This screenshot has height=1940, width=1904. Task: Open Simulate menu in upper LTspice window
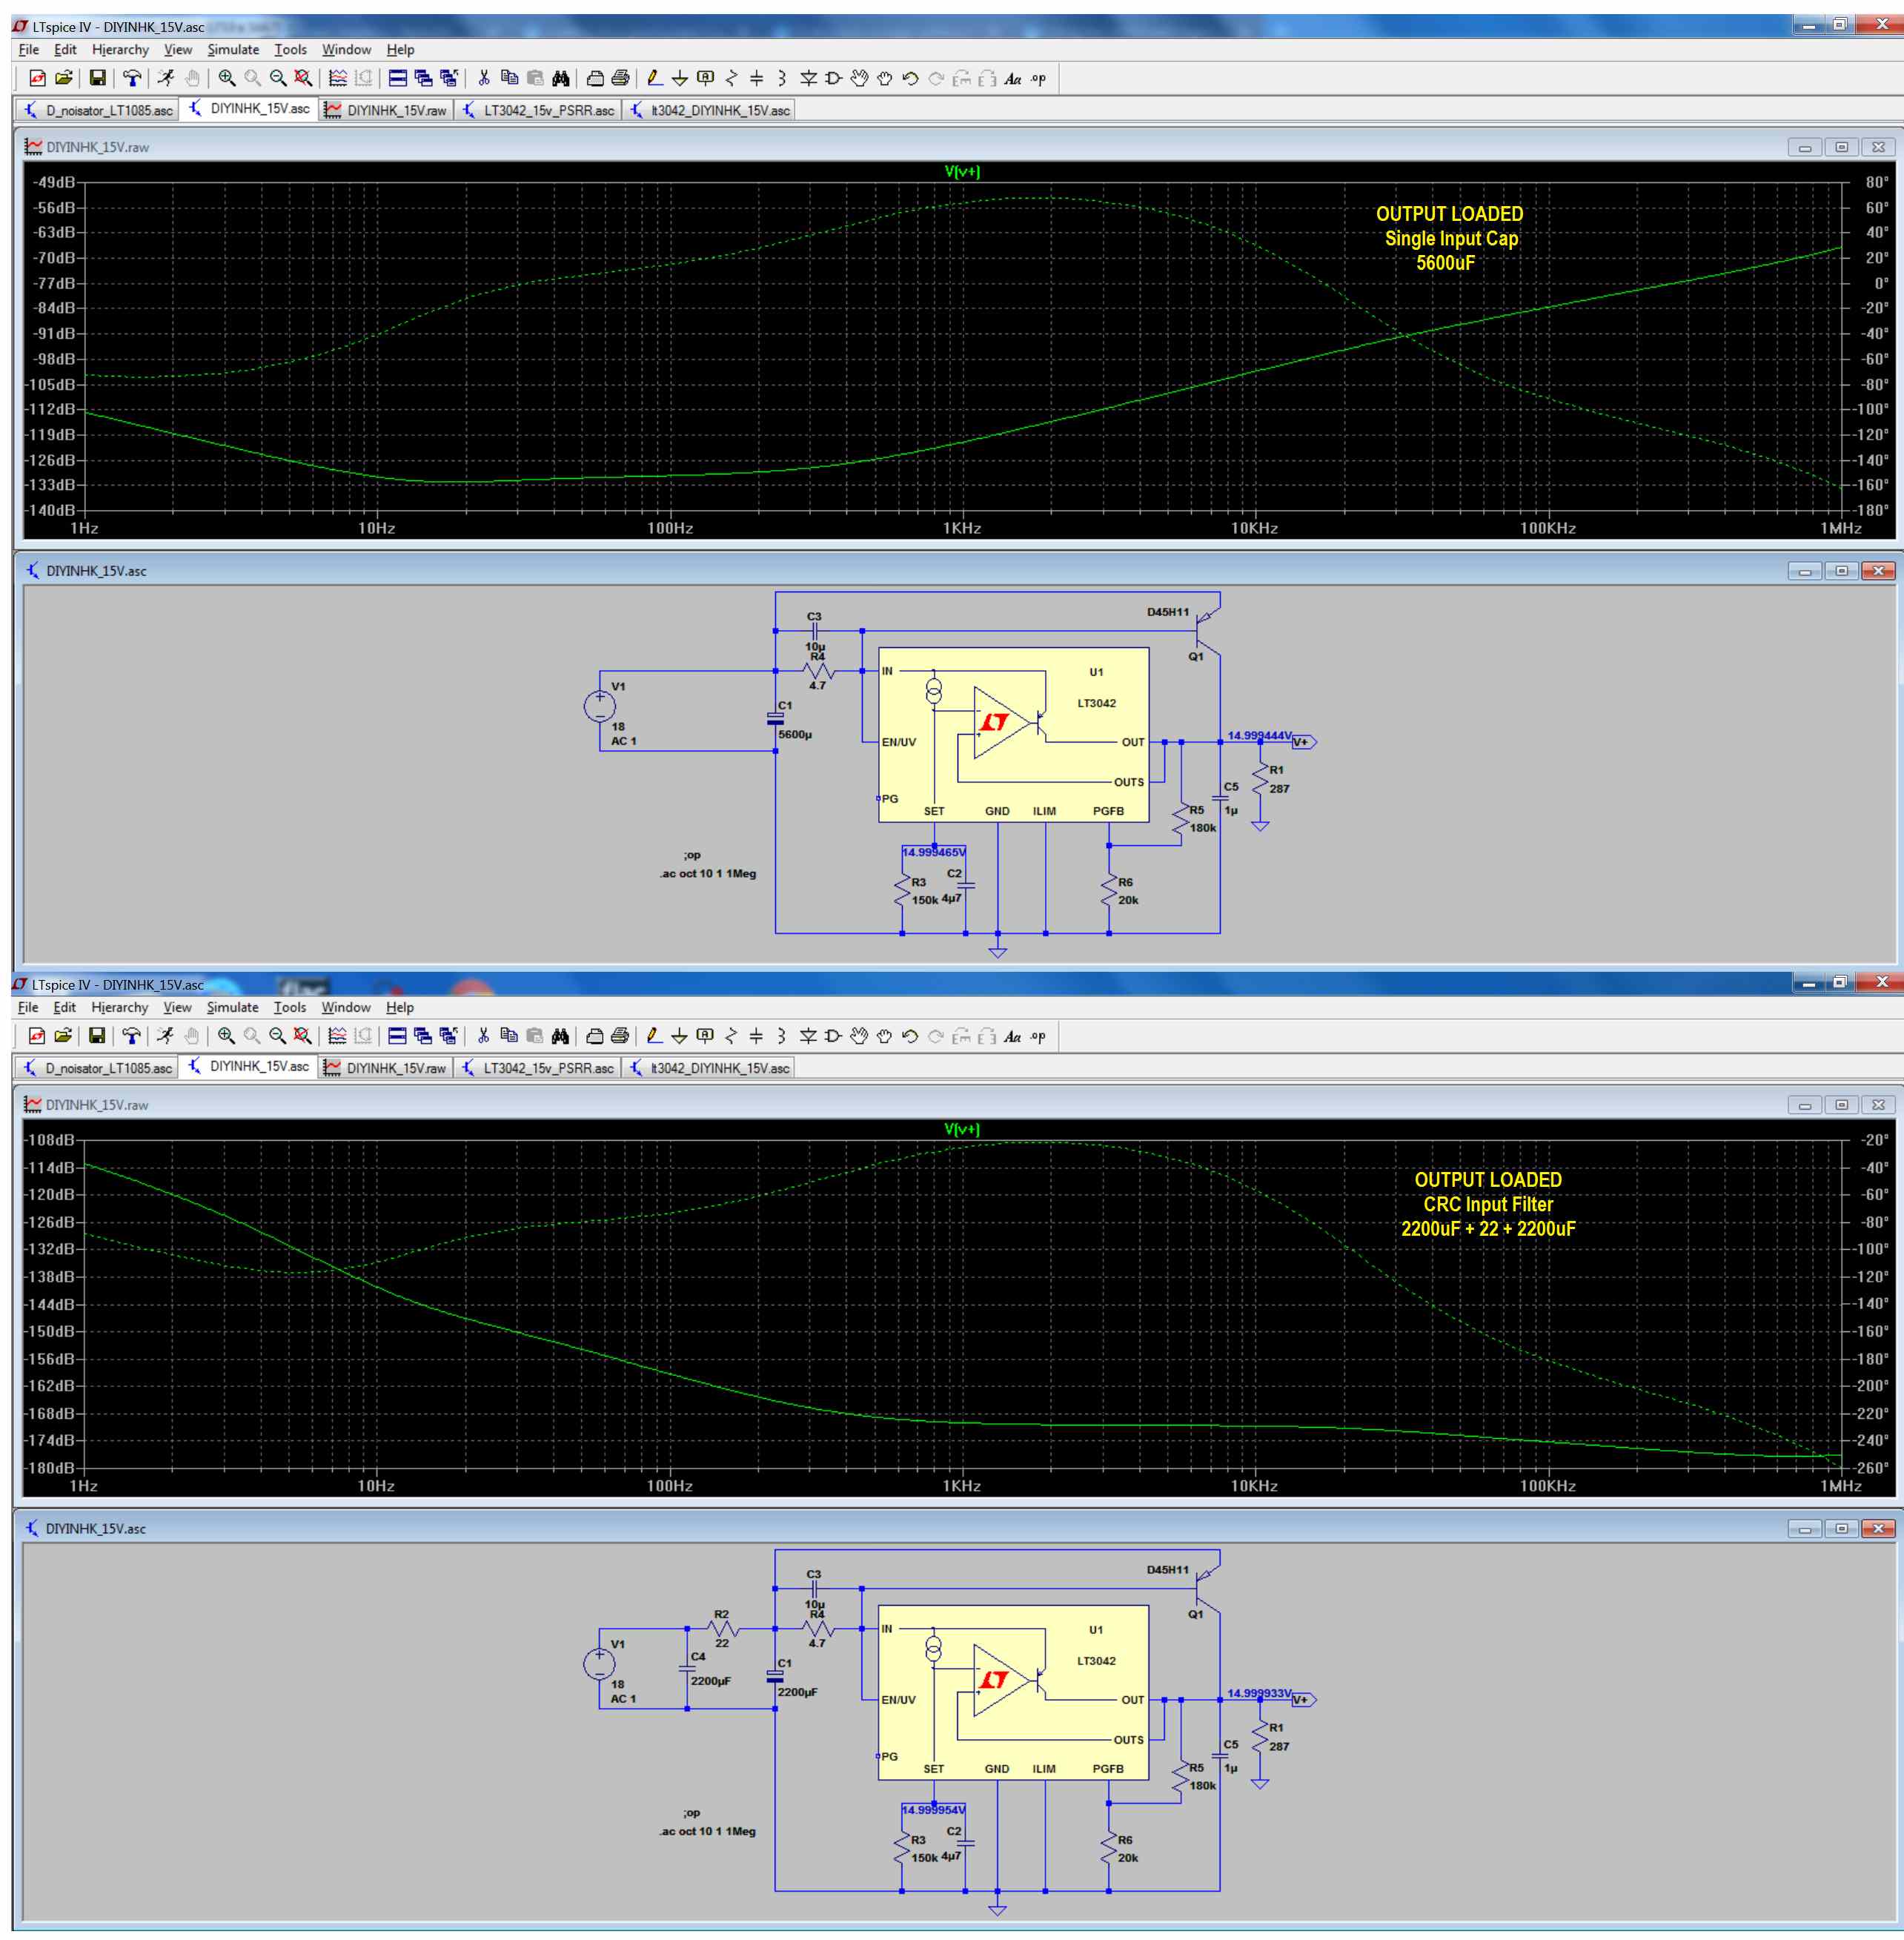click(x=233, y=49)
